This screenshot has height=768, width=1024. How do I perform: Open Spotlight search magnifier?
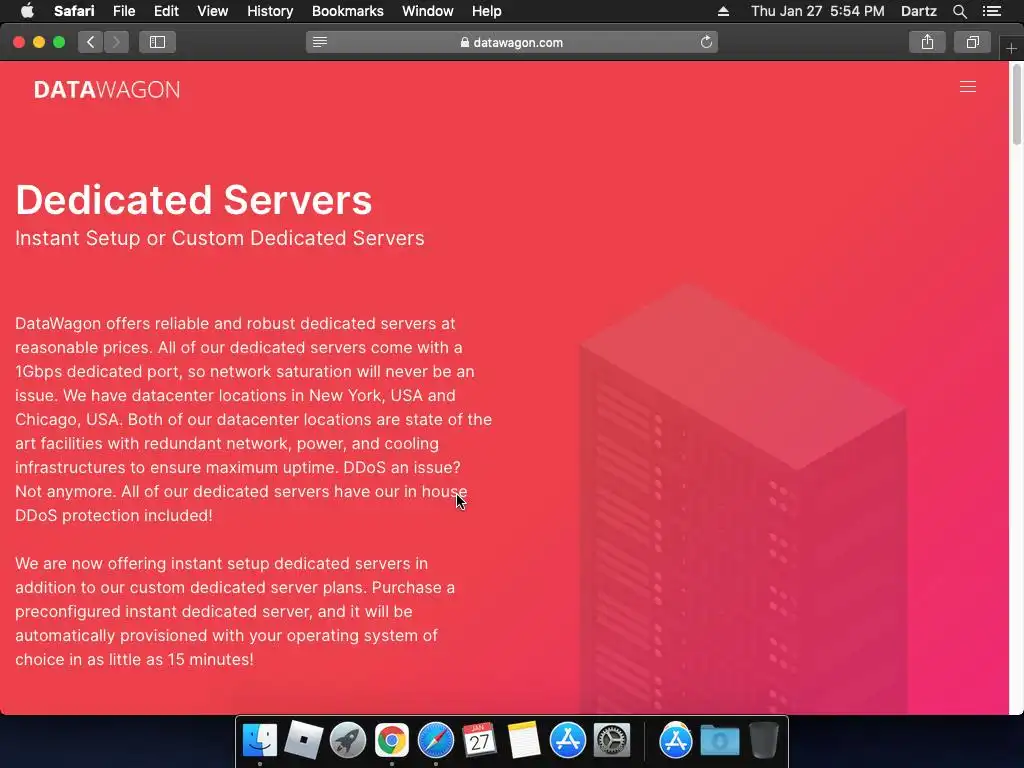click(x=959, y=11)
